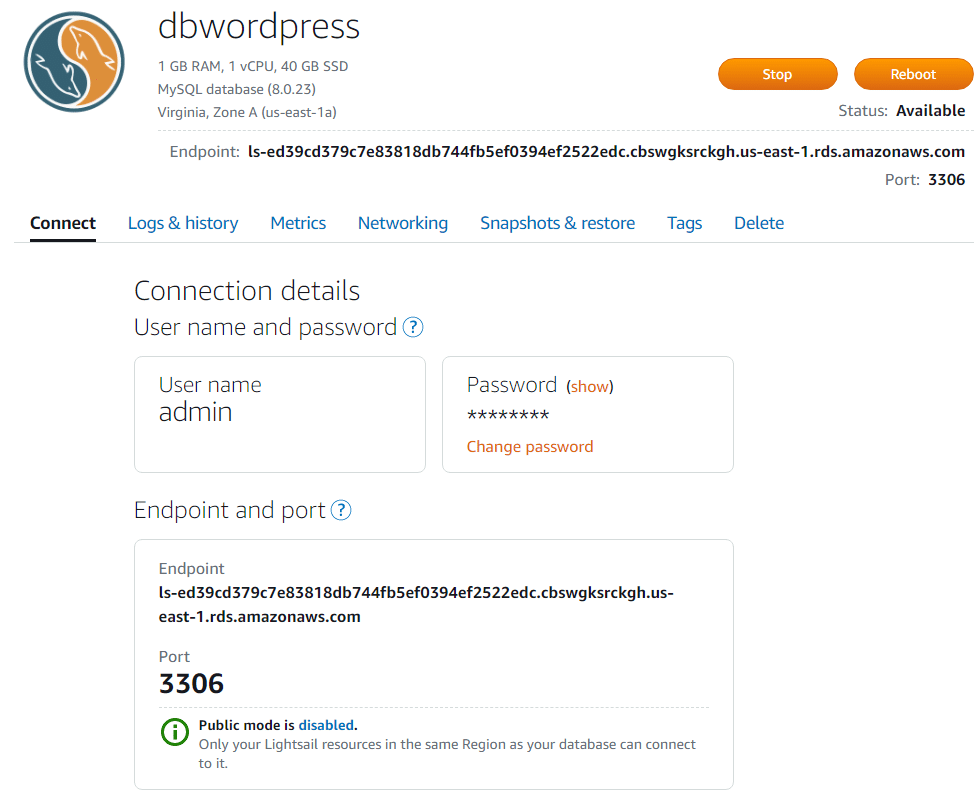The width and height of the screenshot is (980, 794).
Task: Click the Available status text
Action: (x=931, y=111)
